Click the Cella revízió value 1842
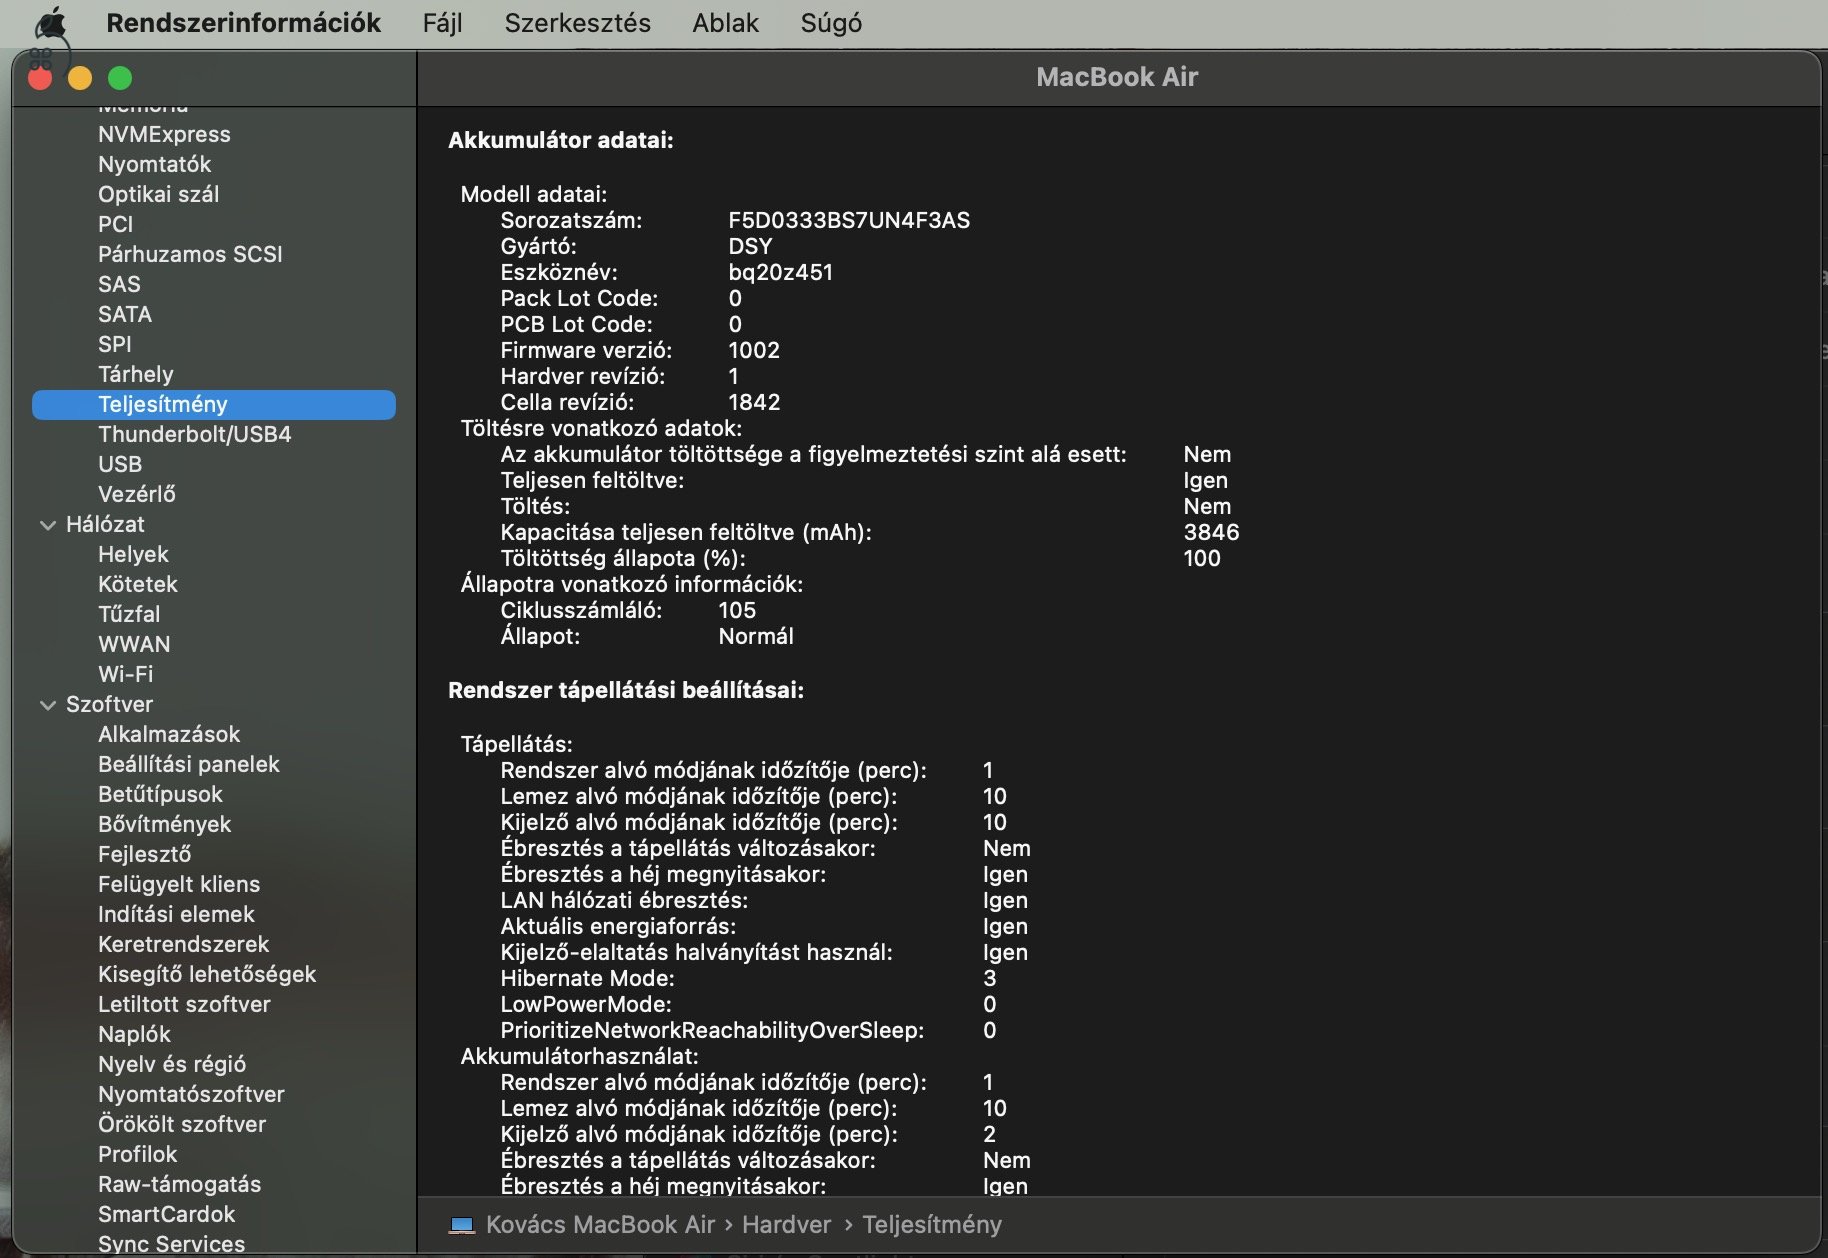Screen dimensions: 1828x1258 (754, 402)
